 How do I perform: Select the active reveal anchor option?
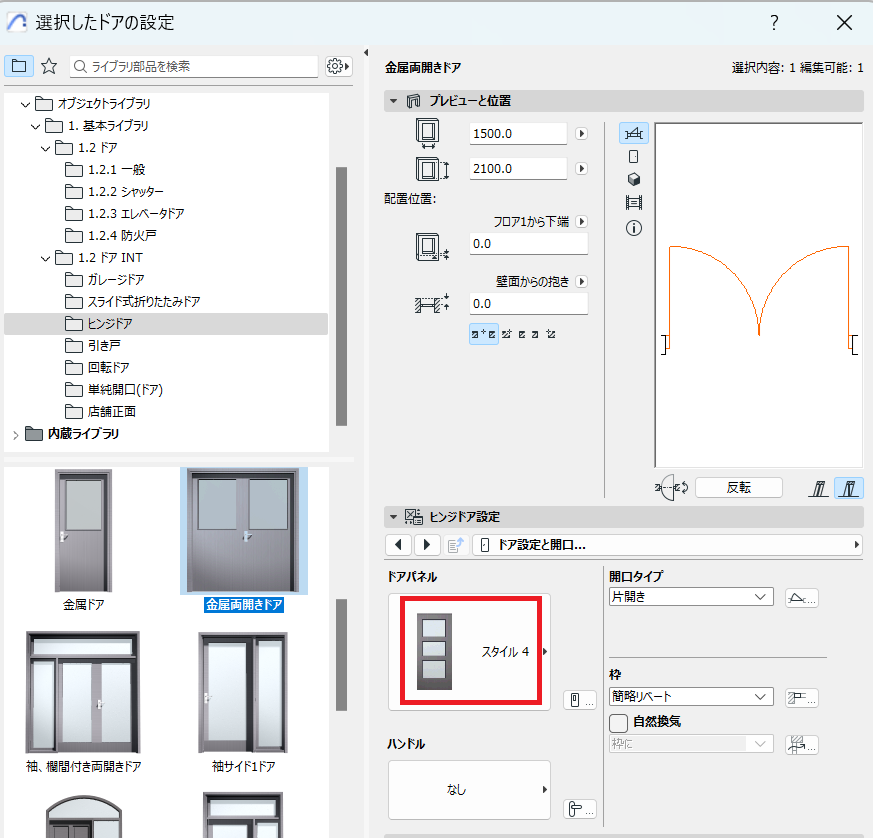(483, 334)
